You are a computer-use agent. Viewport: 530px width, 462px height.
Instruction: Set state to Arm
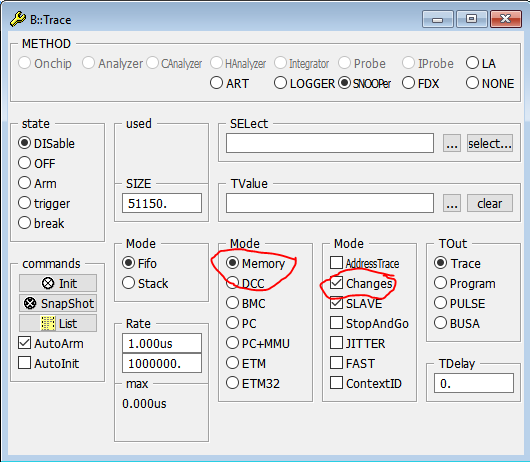point(24,183)
